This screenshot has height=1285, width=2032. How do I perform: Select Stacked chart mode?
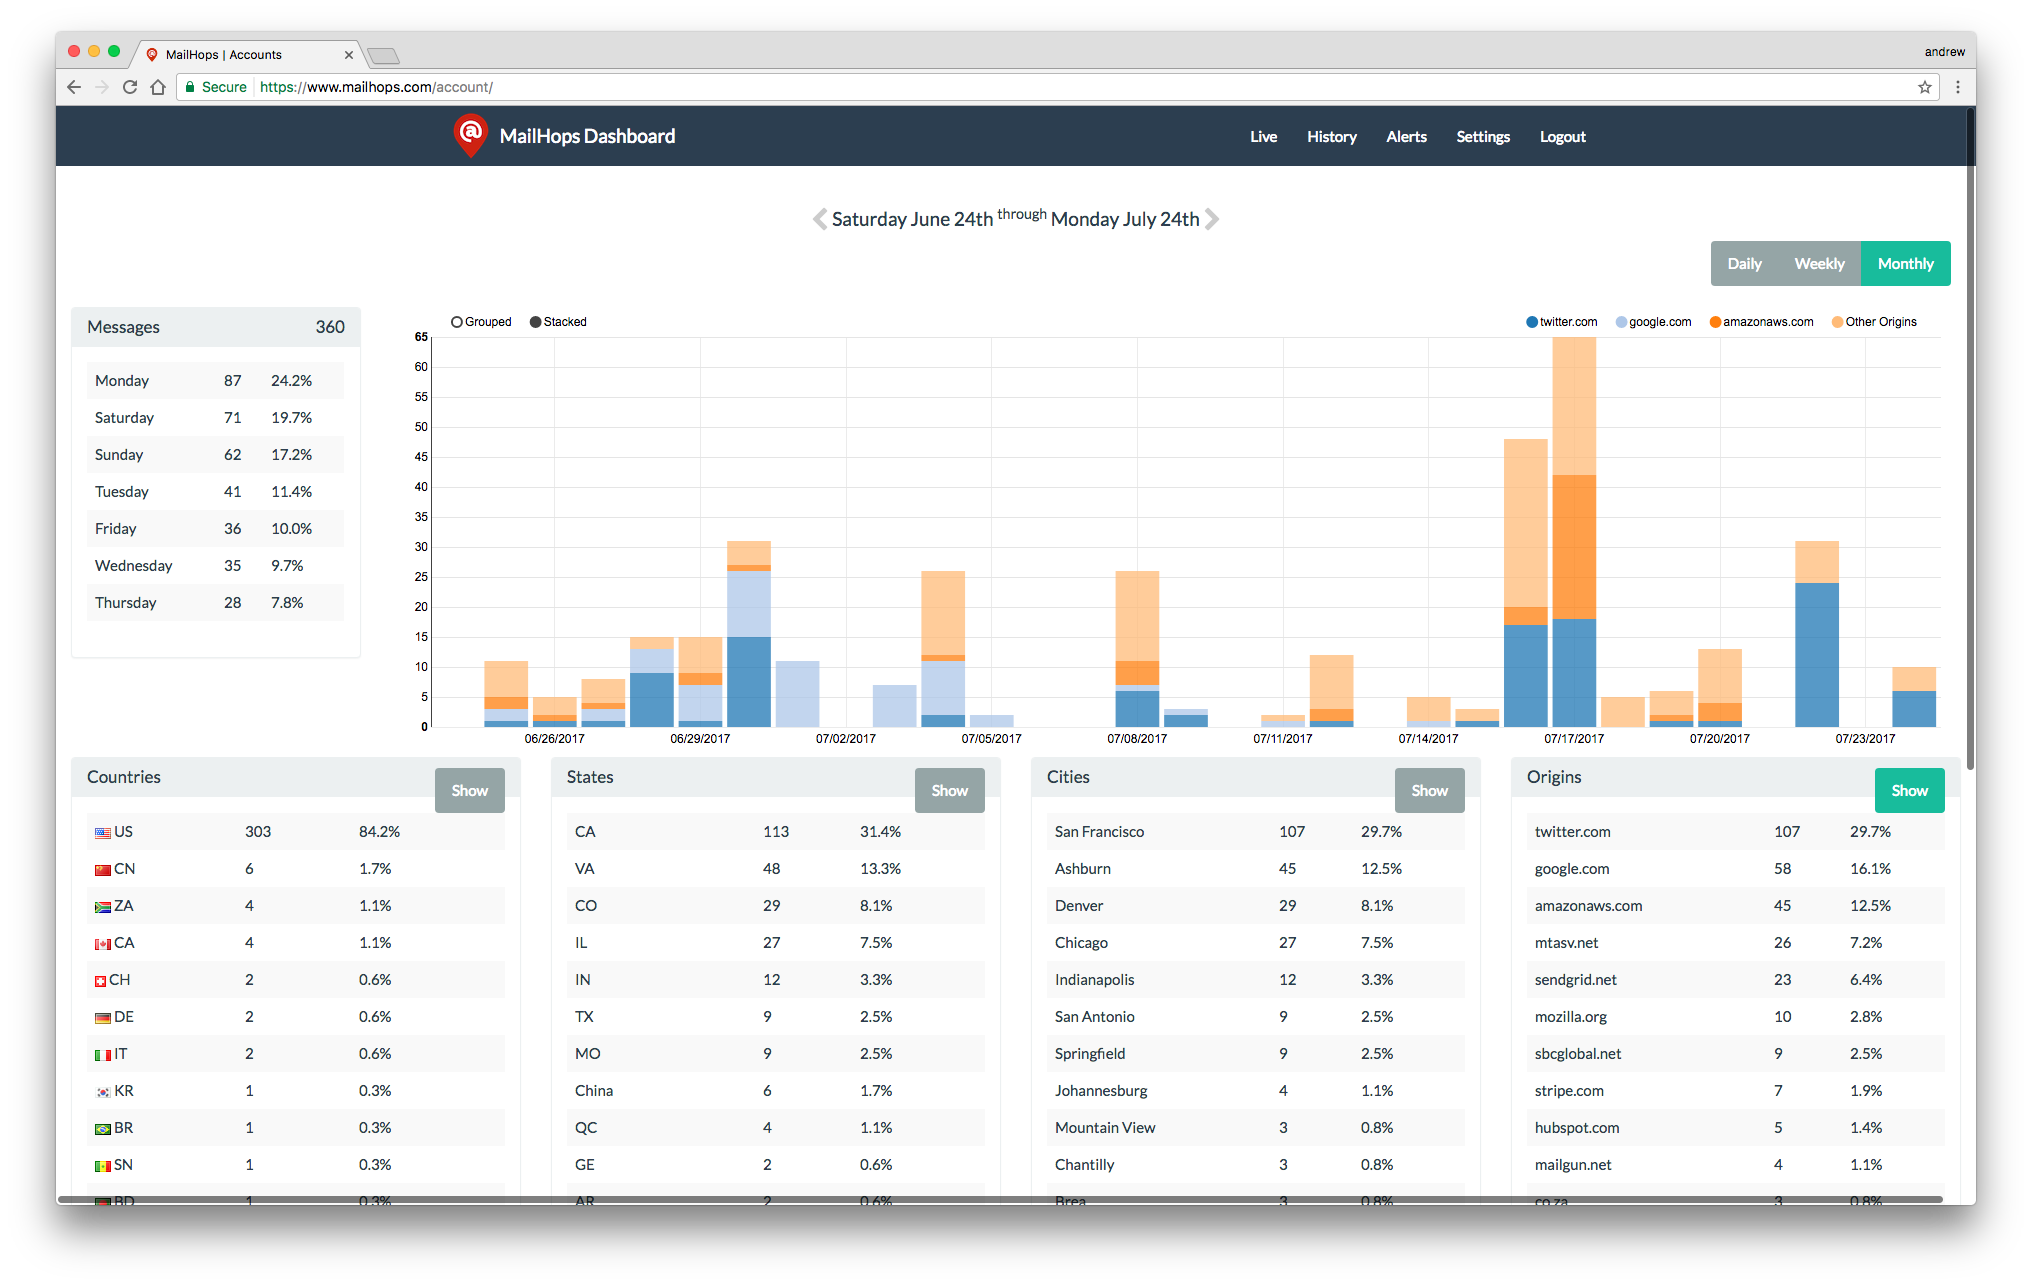(x=558, y=322)
